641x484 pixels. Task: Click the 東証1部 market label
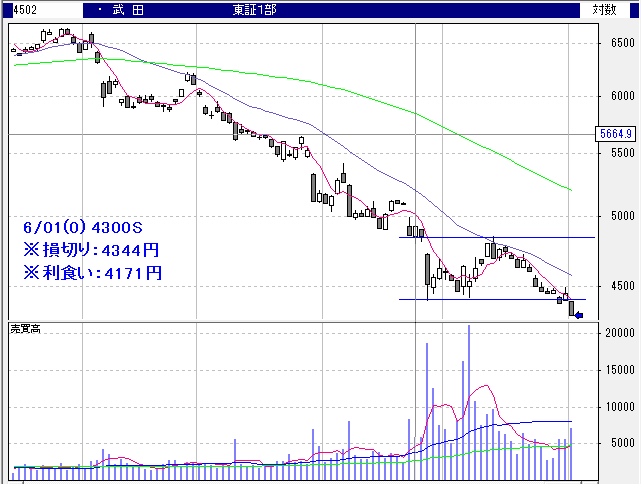tap(256, 9)
